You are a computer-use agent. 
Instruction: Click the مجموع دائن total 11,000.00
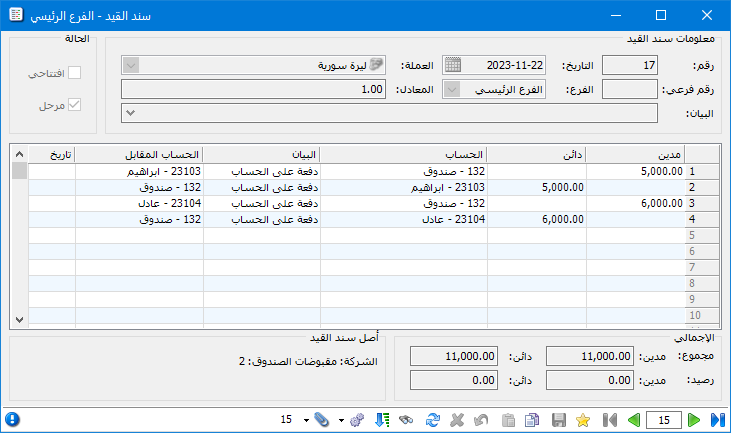[454, 356]
